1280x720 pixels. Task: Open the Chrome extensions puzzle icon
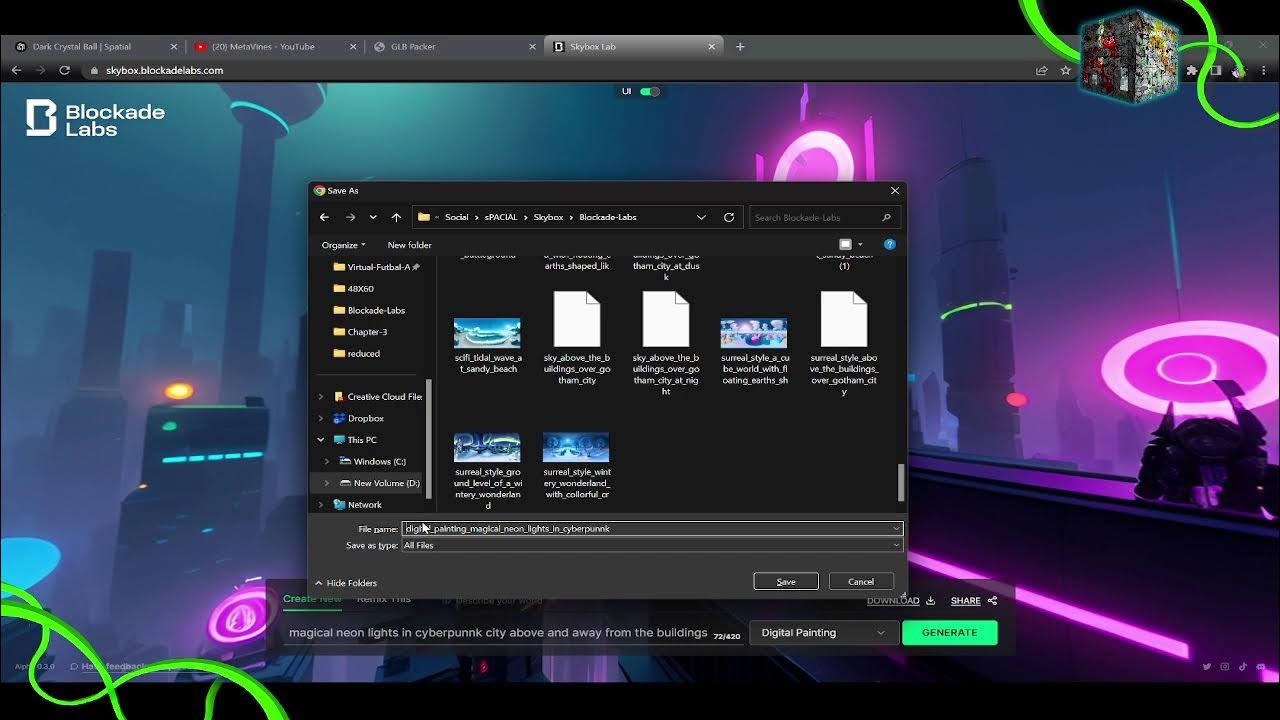1192,70
